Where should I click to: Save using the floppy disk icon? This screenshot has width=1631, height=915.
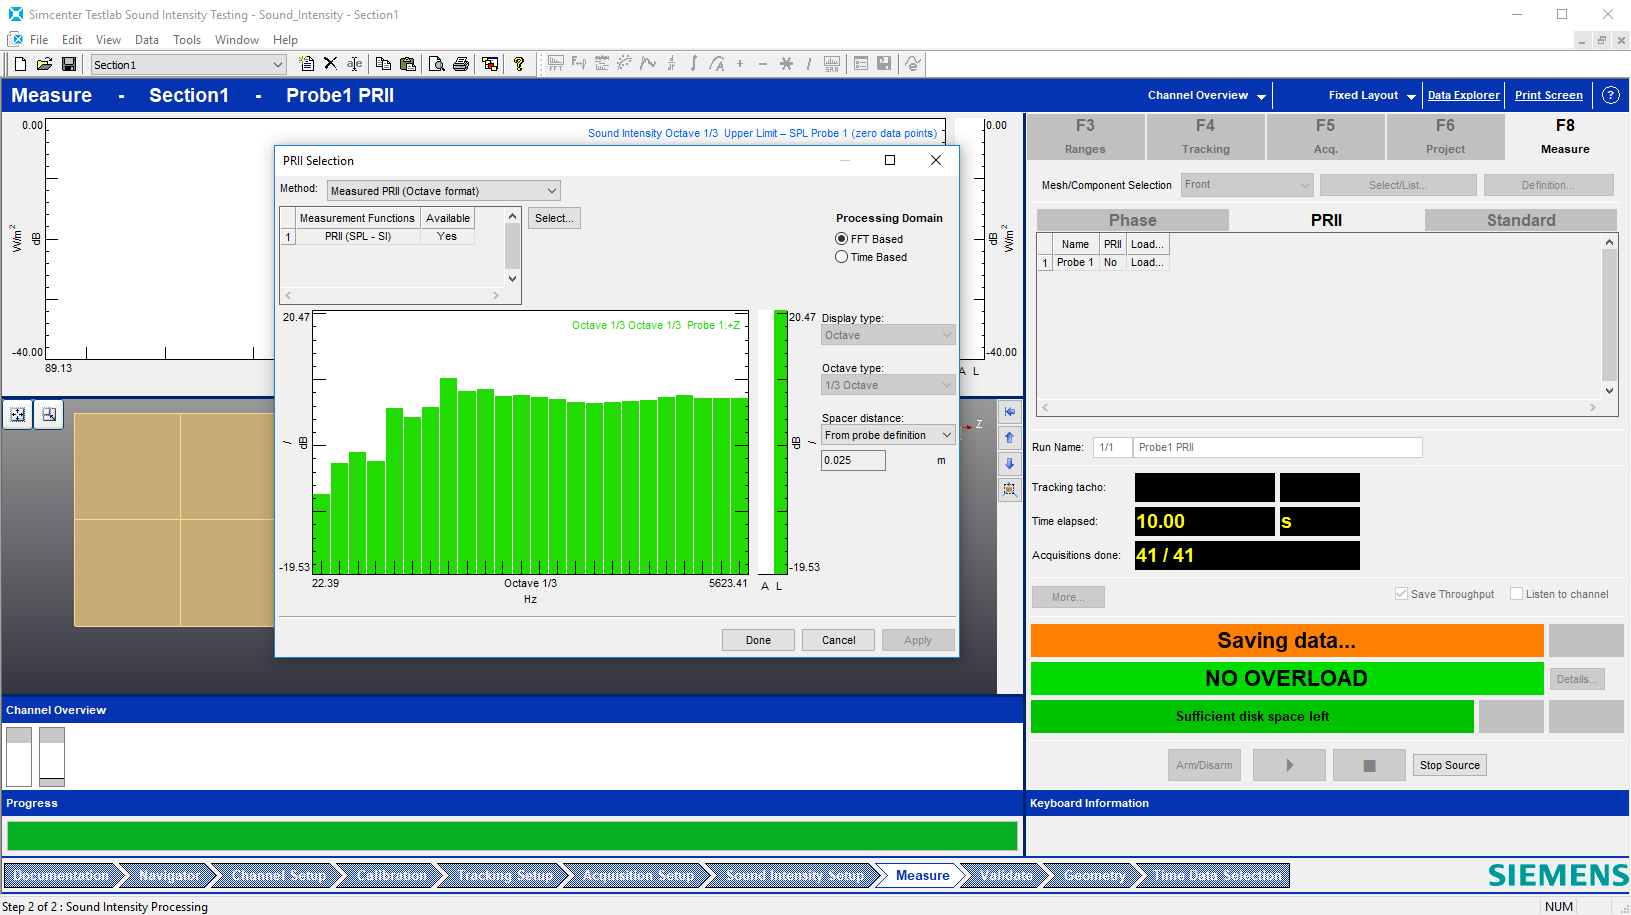pyautogui.click(x=69, y=64)
